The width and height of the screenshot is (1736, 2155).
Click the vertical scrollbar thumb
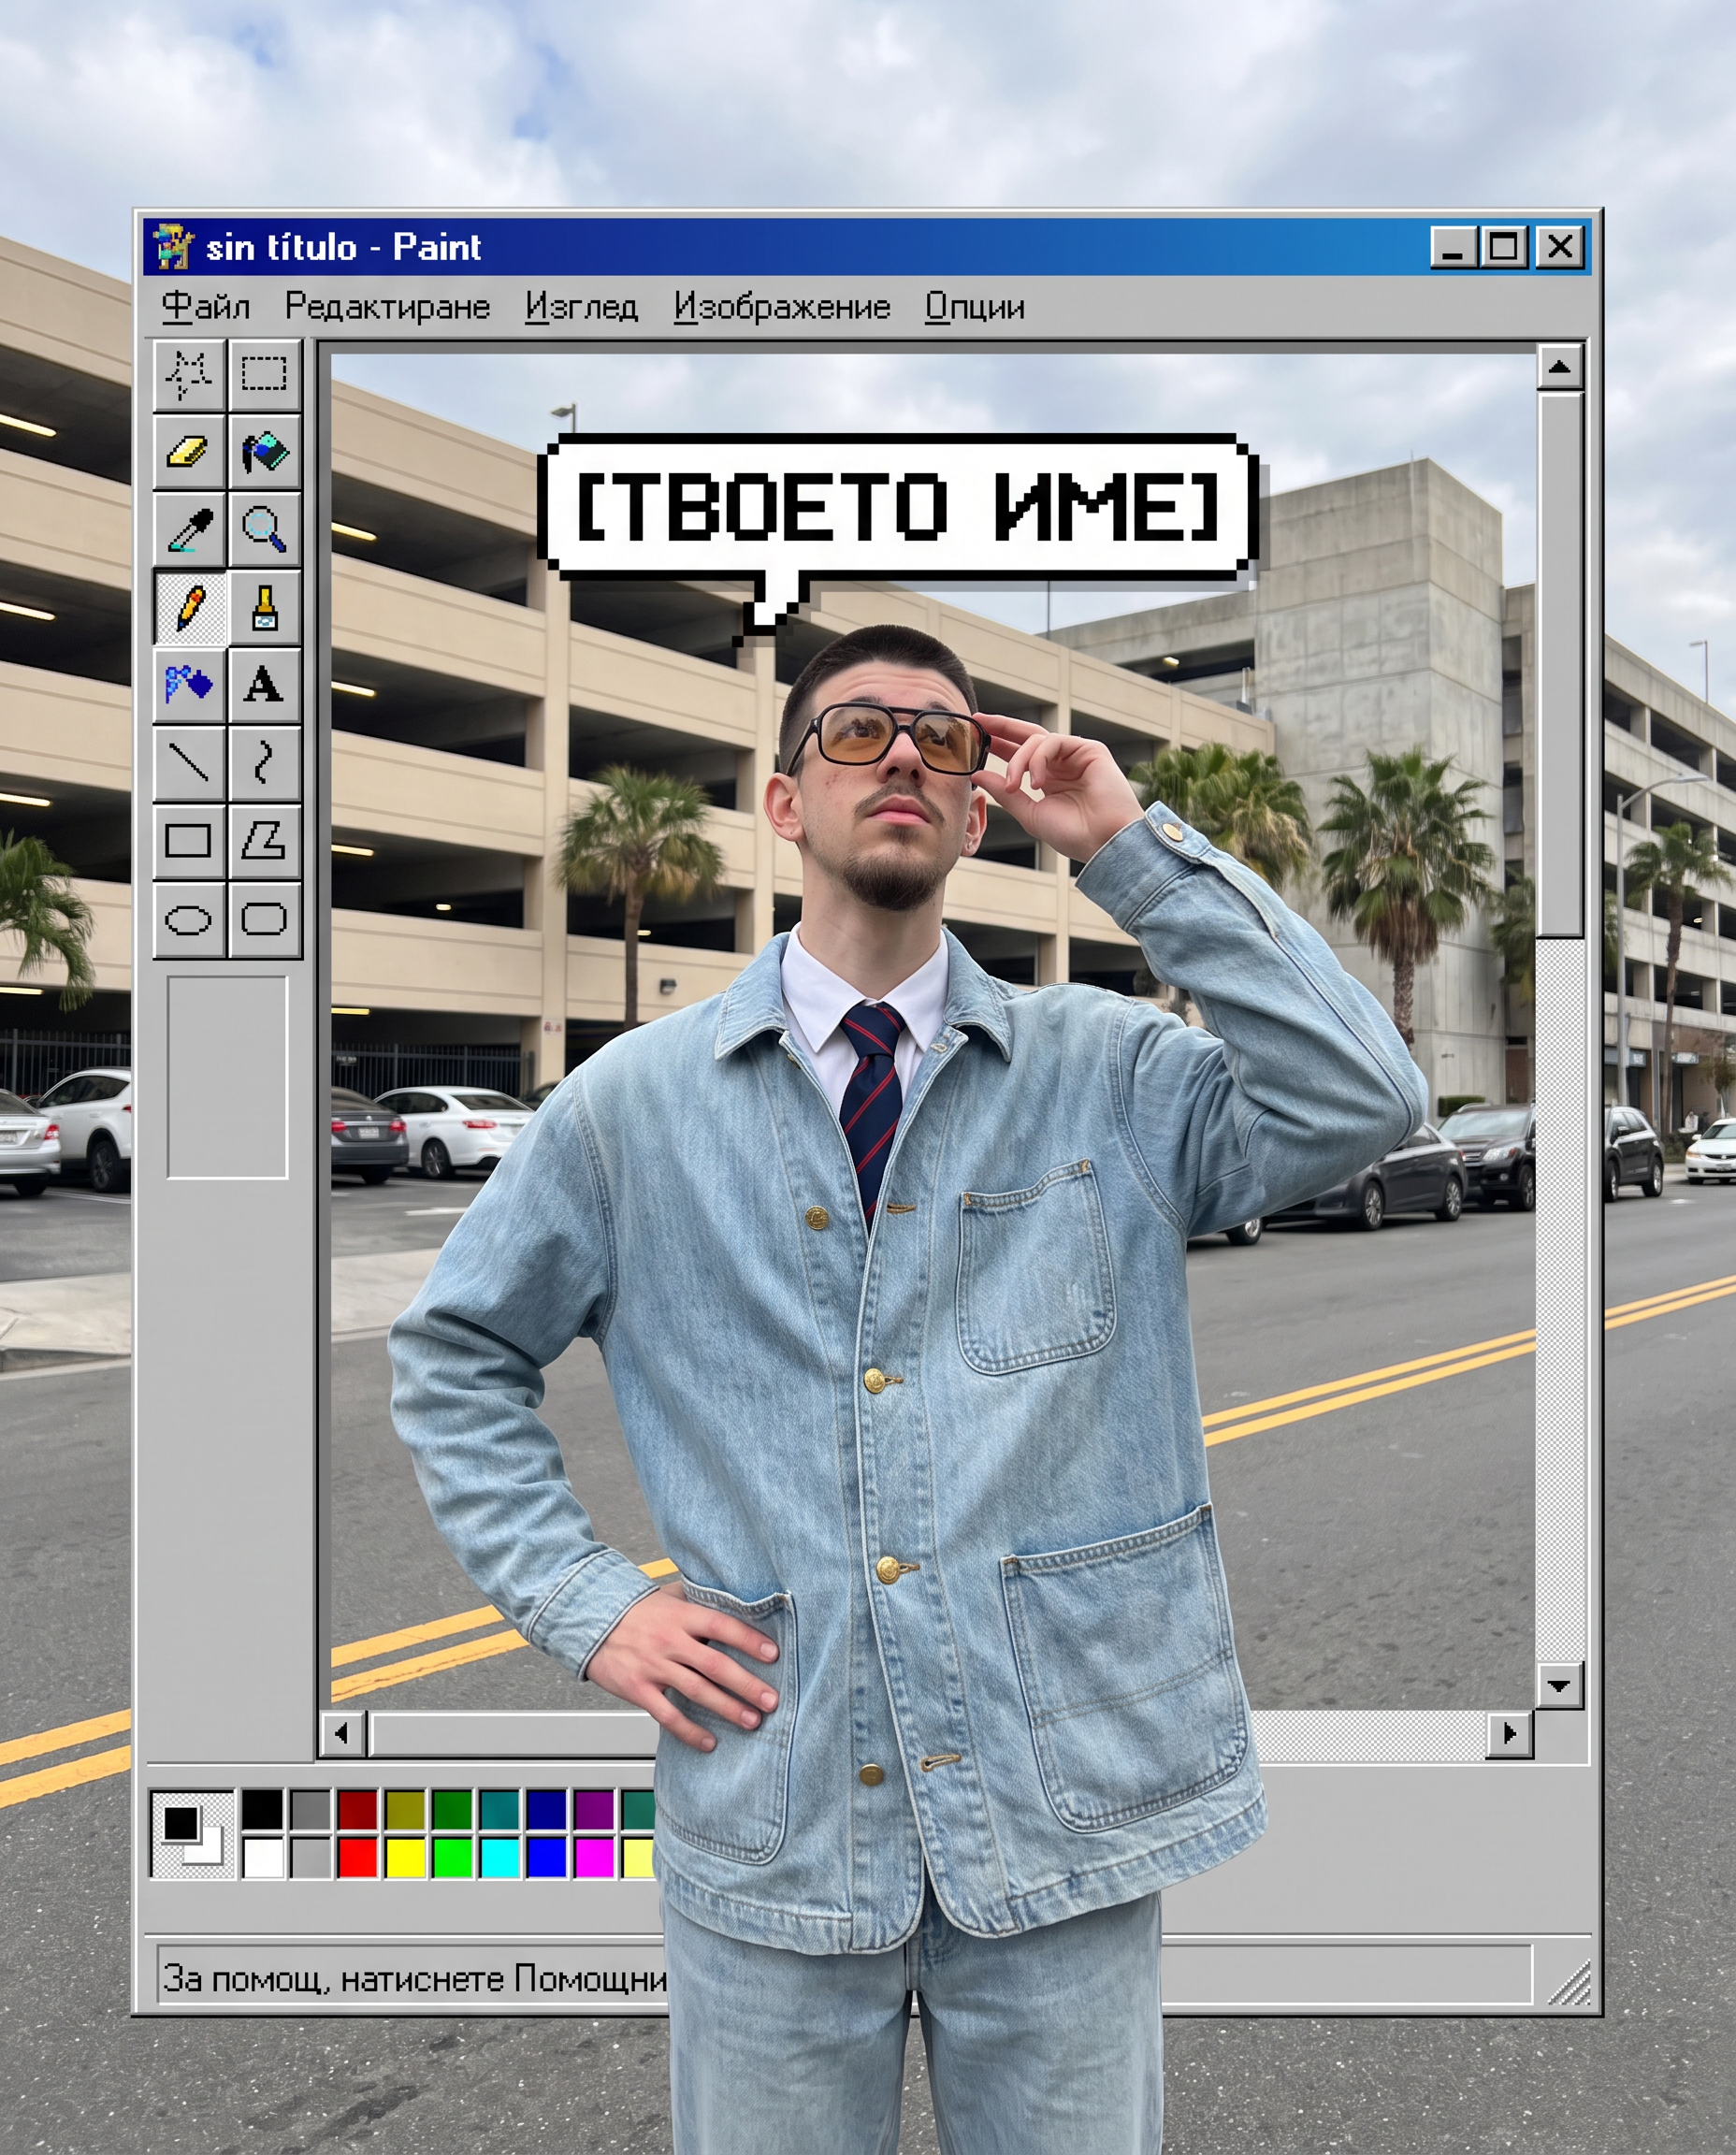point(1559,665)
